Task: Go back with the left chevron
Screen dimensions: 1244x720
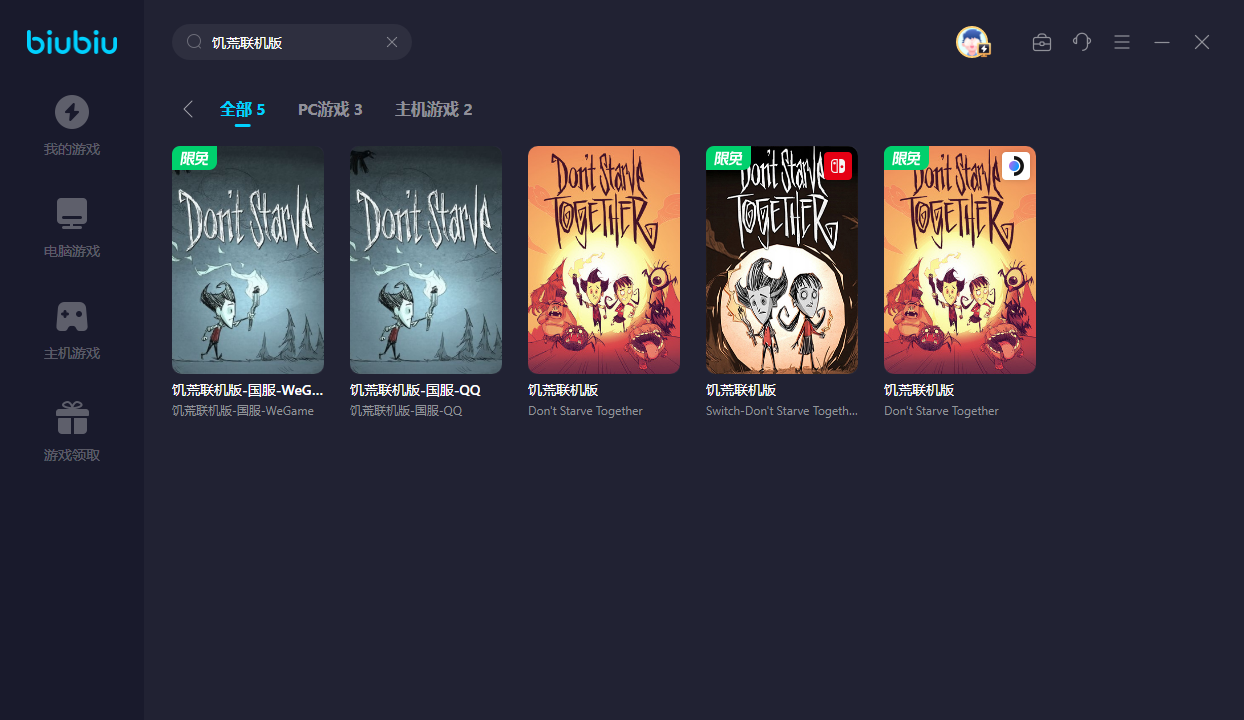Action: click(188, 109)
